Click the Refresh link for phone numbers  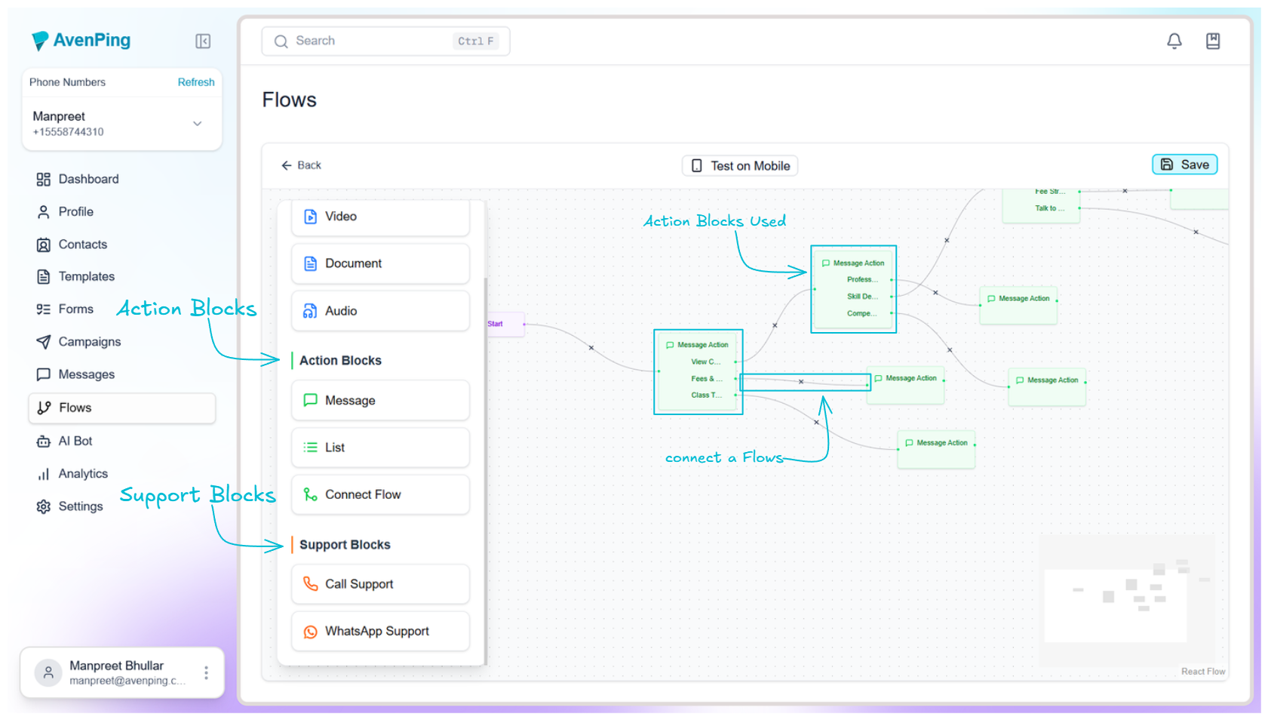tap(196, 82)
